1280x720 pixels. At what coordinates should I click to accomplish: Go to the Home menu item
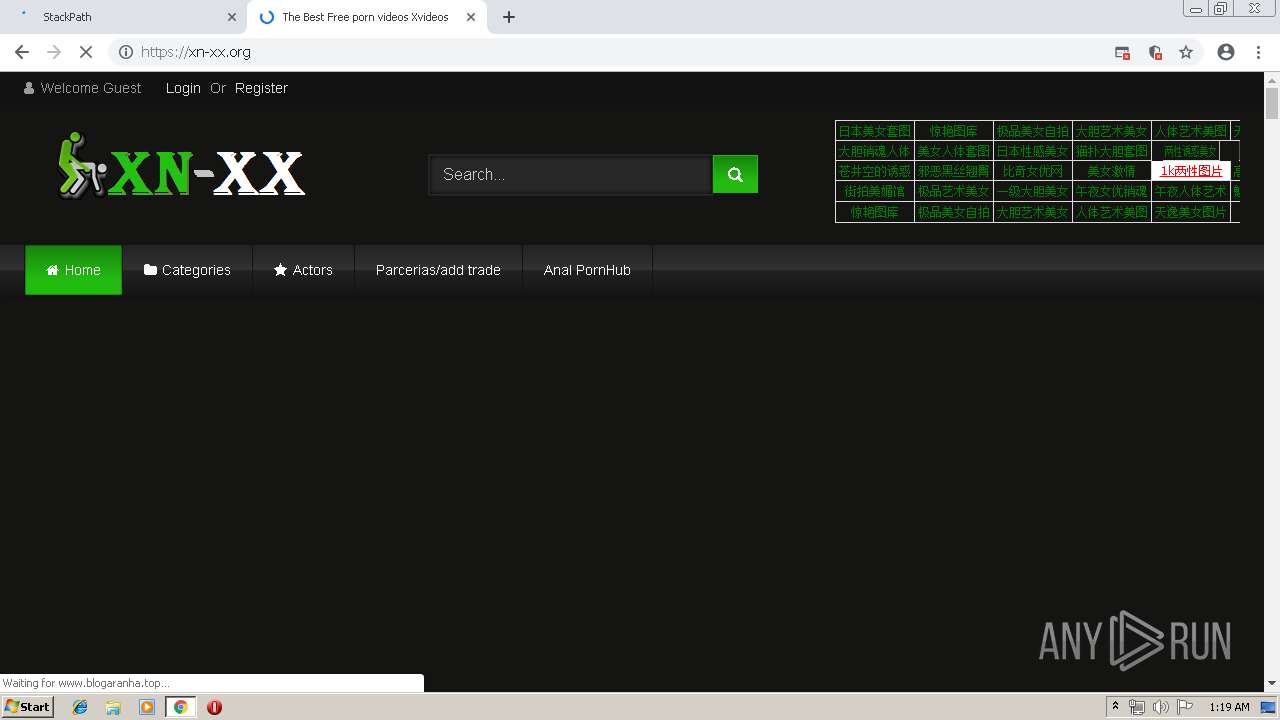(x=73, y=270)
